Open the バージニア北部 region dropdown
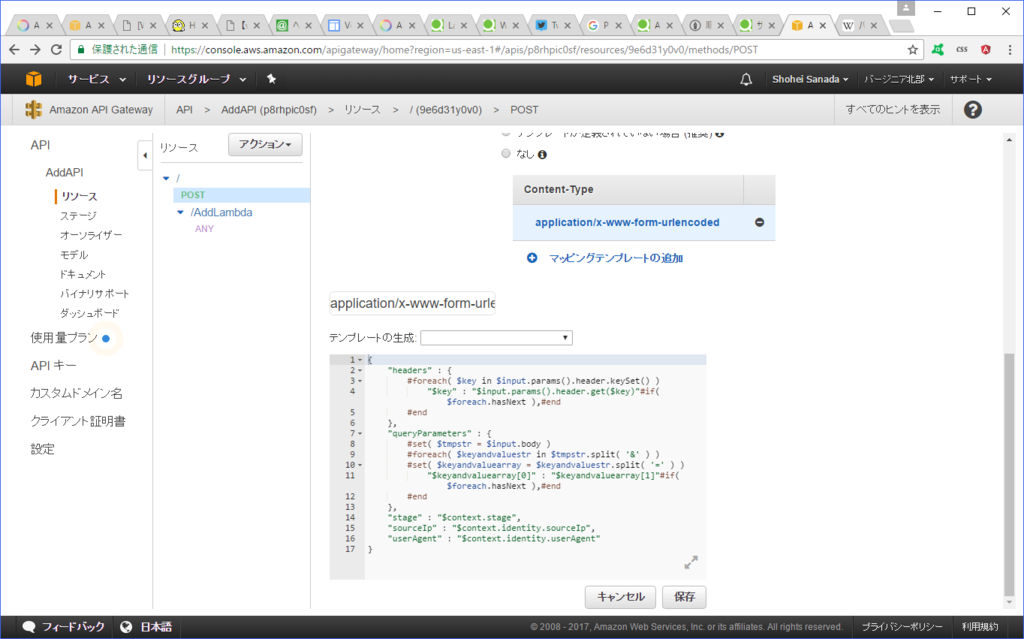1024x639 pixels. click(899, 79)
